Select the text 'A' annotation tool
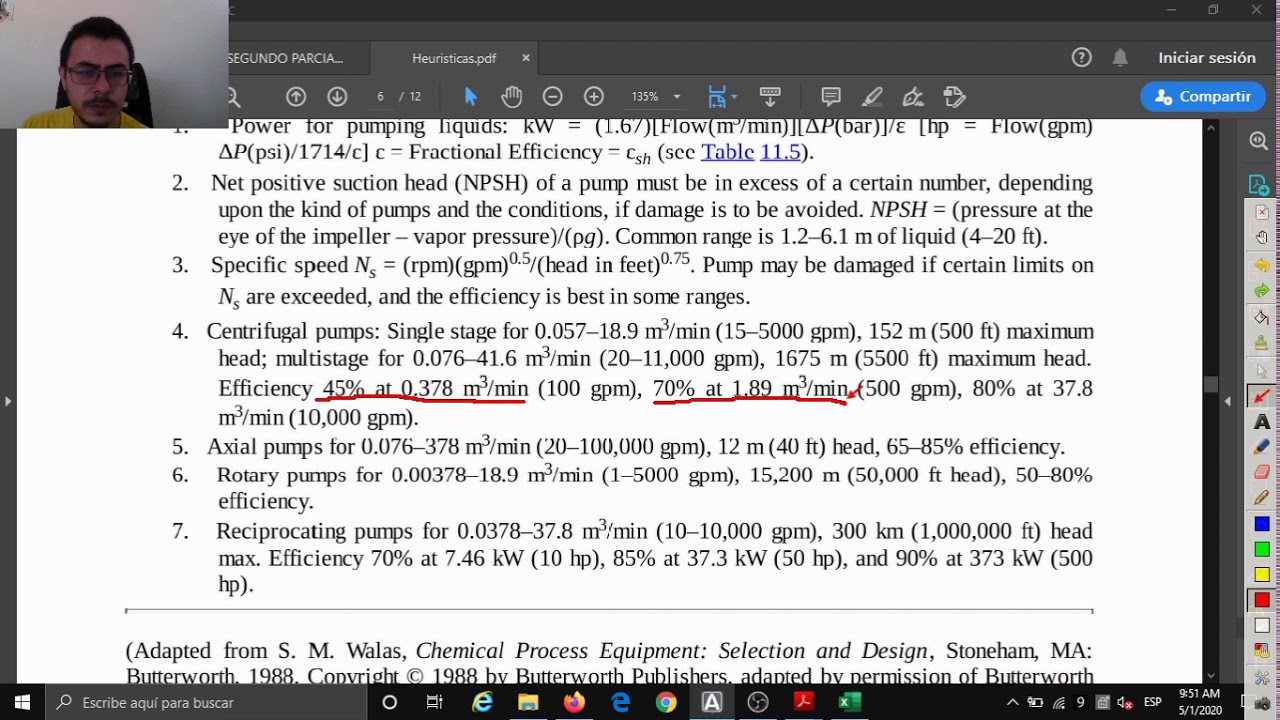This screenshot has height=720, width=1280. [x=1262, y=421]
